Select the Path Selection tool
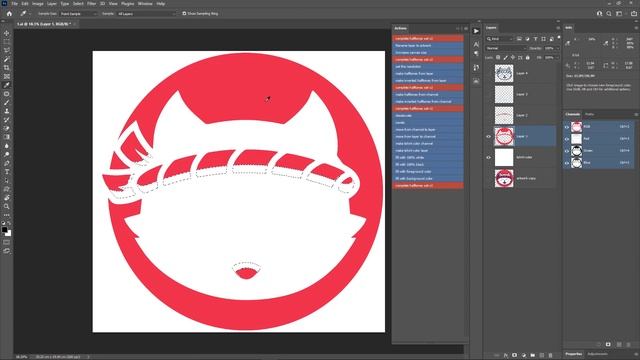This screenshot has height=360, width=640. tap(7, 180)
